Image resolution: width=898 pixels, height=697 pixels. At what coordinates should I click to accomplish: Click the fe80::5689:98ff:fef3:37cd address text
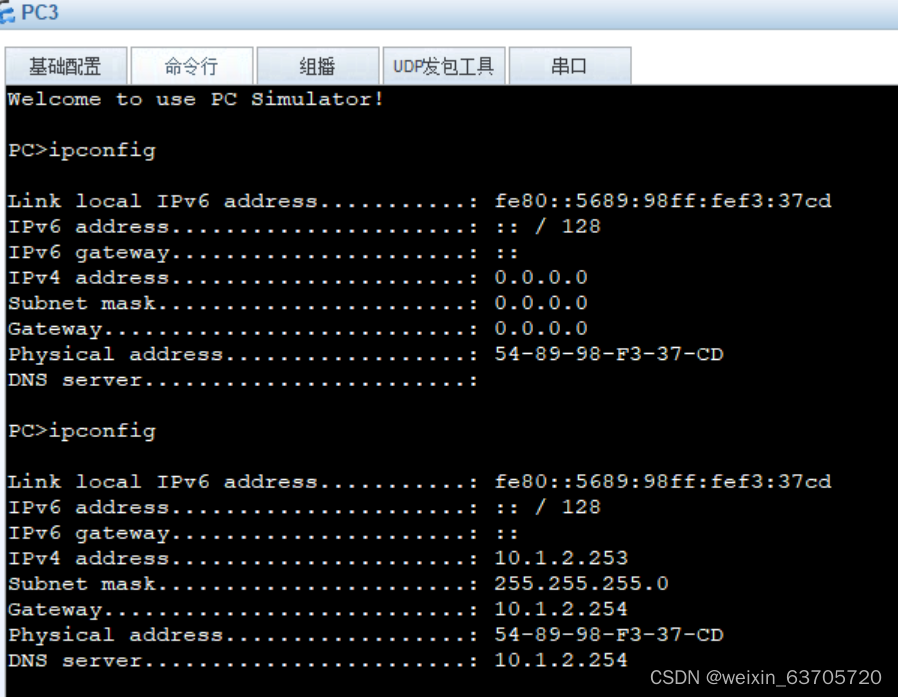point(663,481)
